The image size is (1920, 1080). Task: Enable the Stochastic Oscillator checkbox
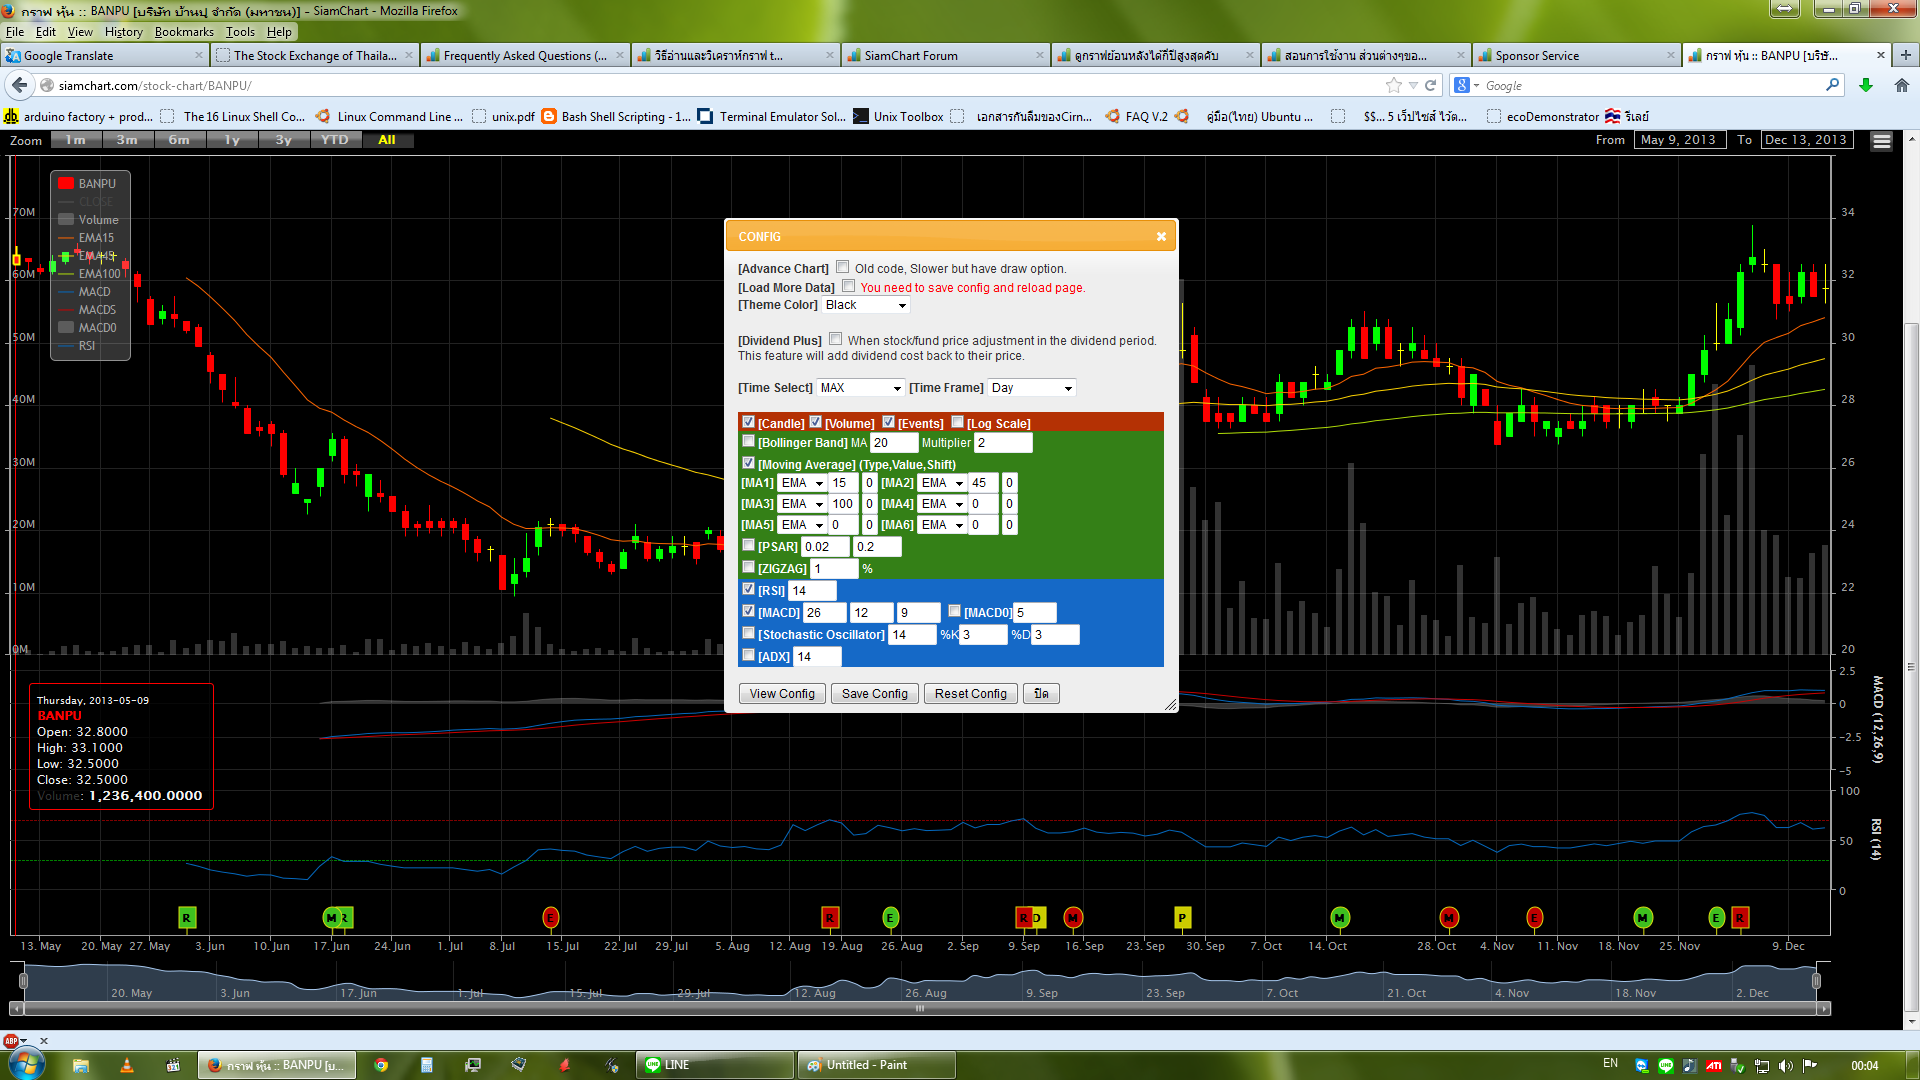click(x=748, y=633)
